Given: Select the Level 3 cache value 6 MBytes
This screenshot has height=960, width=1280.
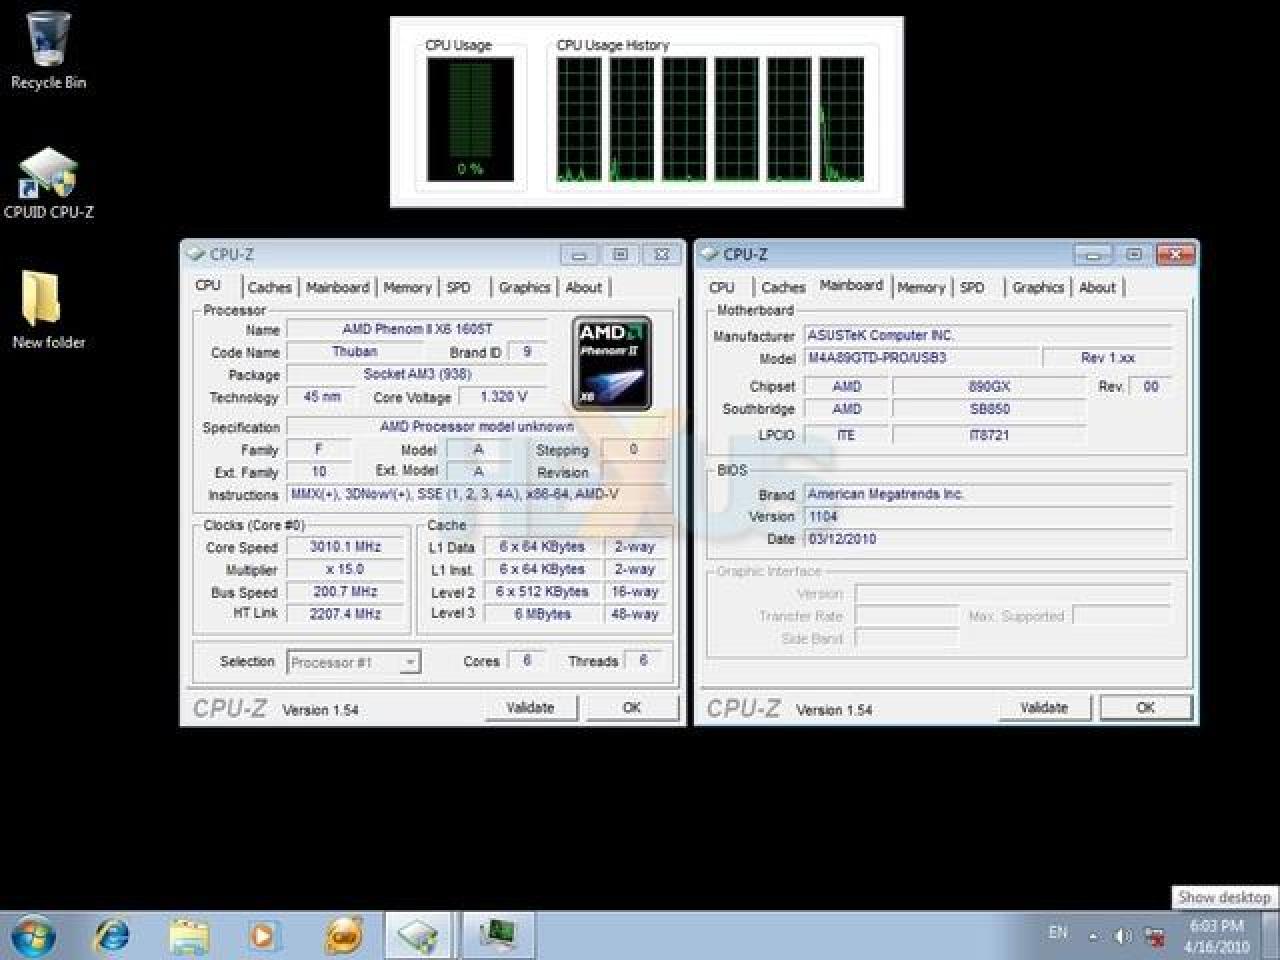Looking at the screenshot, I should coord(542,614).
